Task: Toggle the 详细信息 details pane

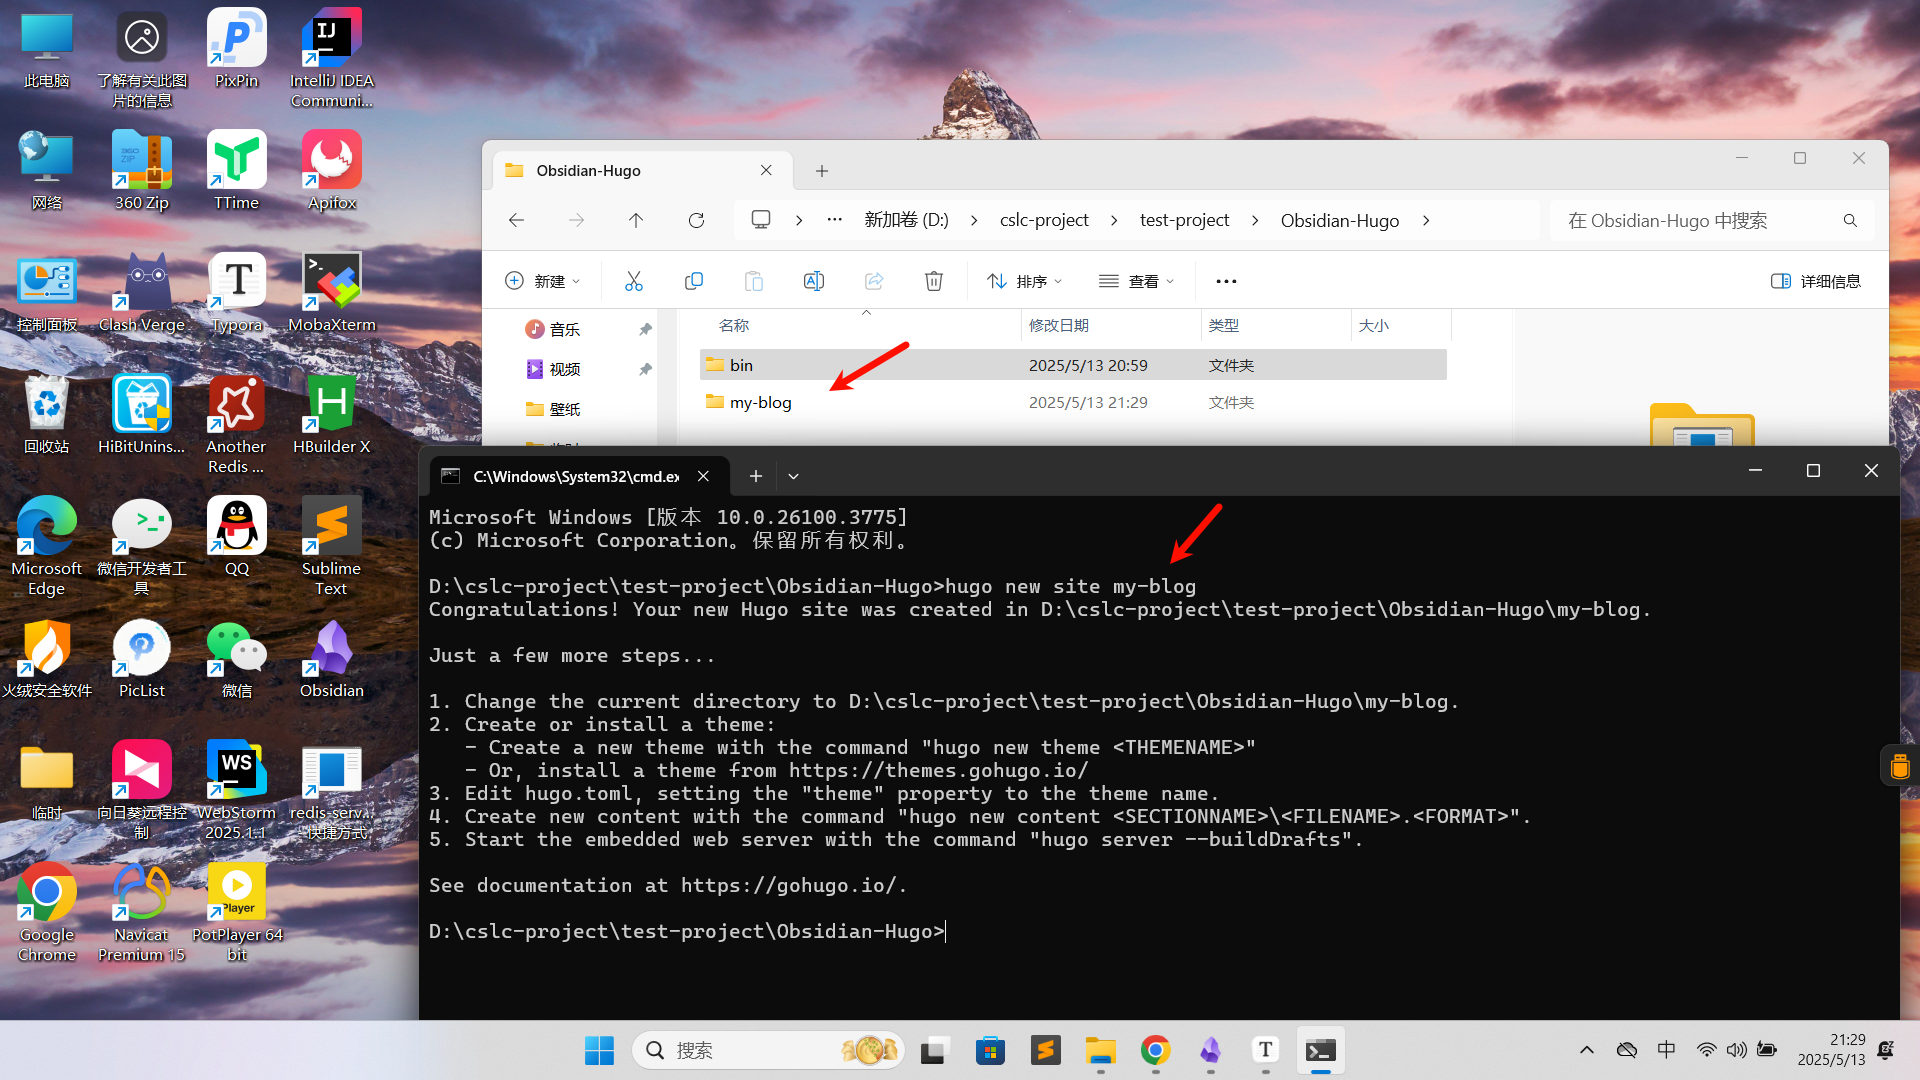Action: click(1815, 281)
